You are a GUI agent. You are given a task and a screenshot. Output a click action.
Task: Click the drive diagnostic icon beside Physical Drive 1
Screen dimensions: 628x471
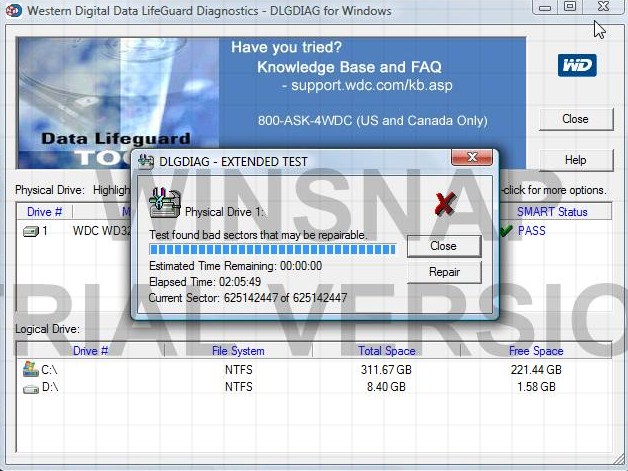point(164,203)
